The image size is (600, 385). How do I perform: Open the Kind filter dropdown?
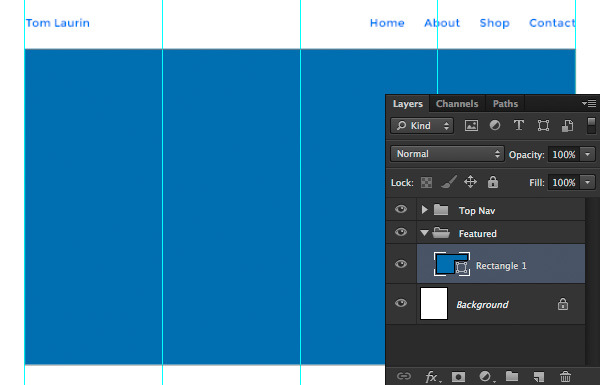click(422, 126)
